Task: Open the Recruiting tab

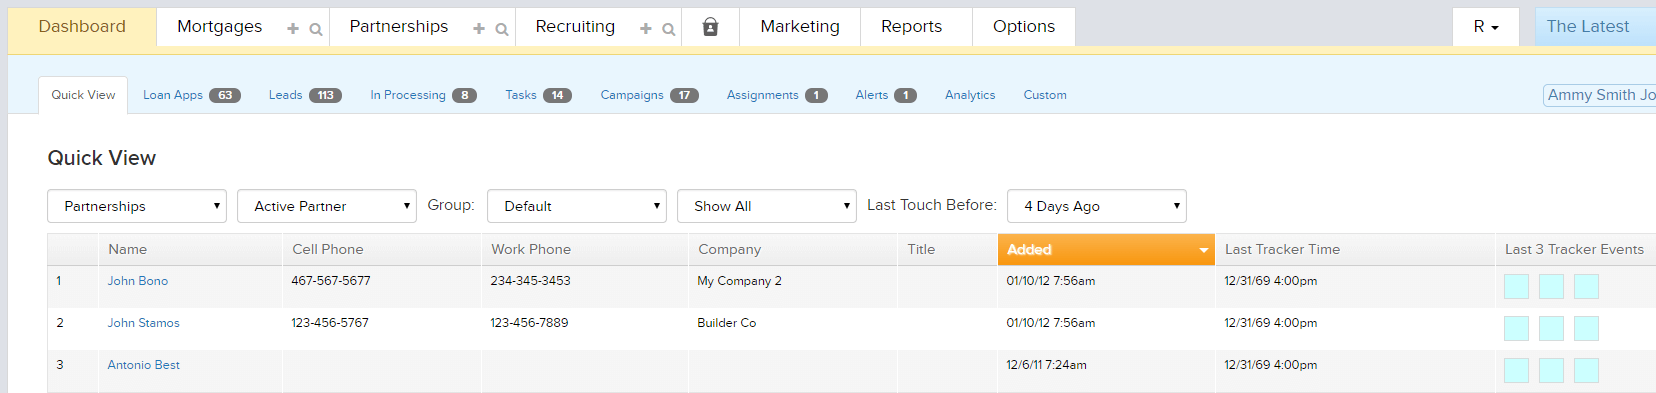Action: (x=575, y=27)
